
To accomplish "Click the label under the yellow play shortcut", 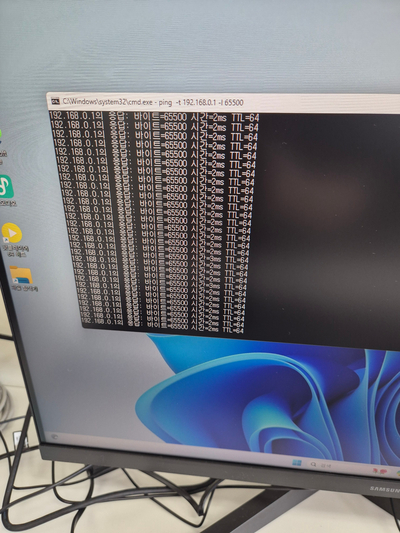I will 16,251.
